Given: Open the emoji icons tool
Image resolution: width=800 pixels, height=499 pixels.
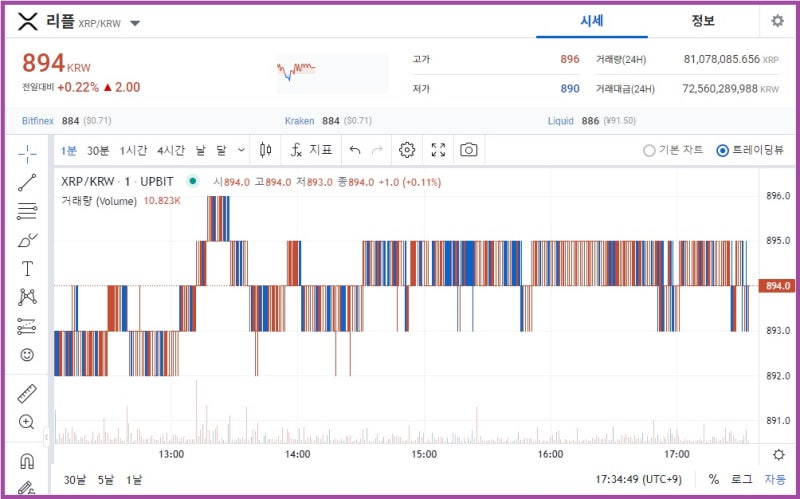Looking at the screenshot, I should pyautogui.click(x=27, y=355).
